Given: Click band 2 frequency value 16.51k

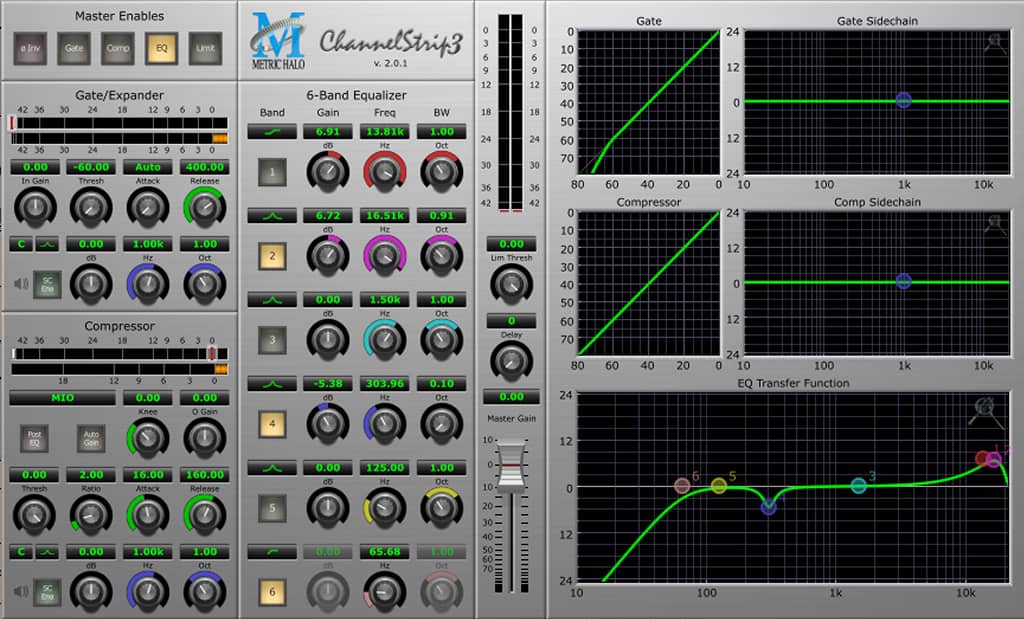Looking at the screenshot, I should 385,215.
